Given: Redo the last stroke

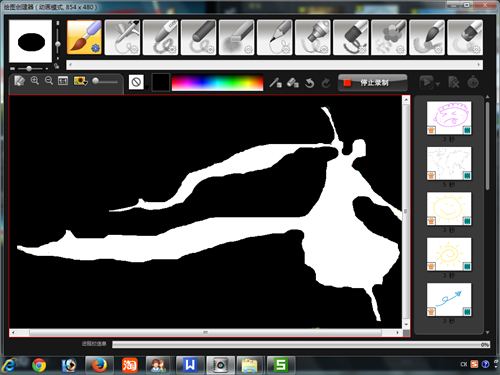Looking at the screenshot, I should tap(326, 83).
